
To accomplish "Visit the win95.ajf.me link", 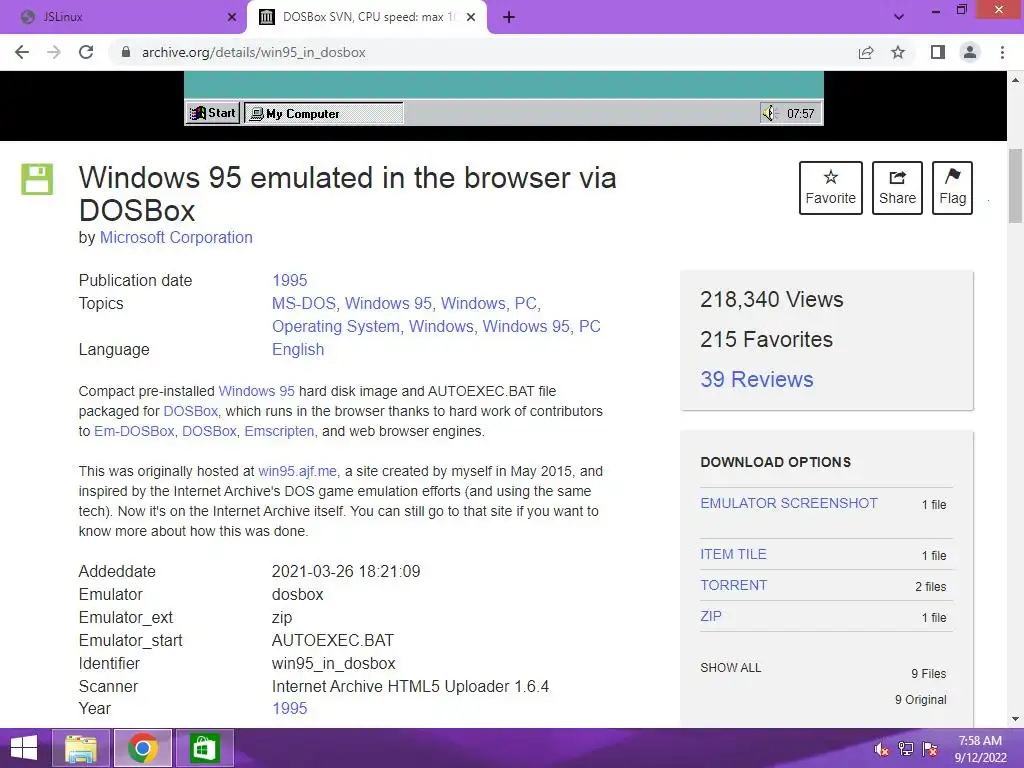I will click(298, 472).
